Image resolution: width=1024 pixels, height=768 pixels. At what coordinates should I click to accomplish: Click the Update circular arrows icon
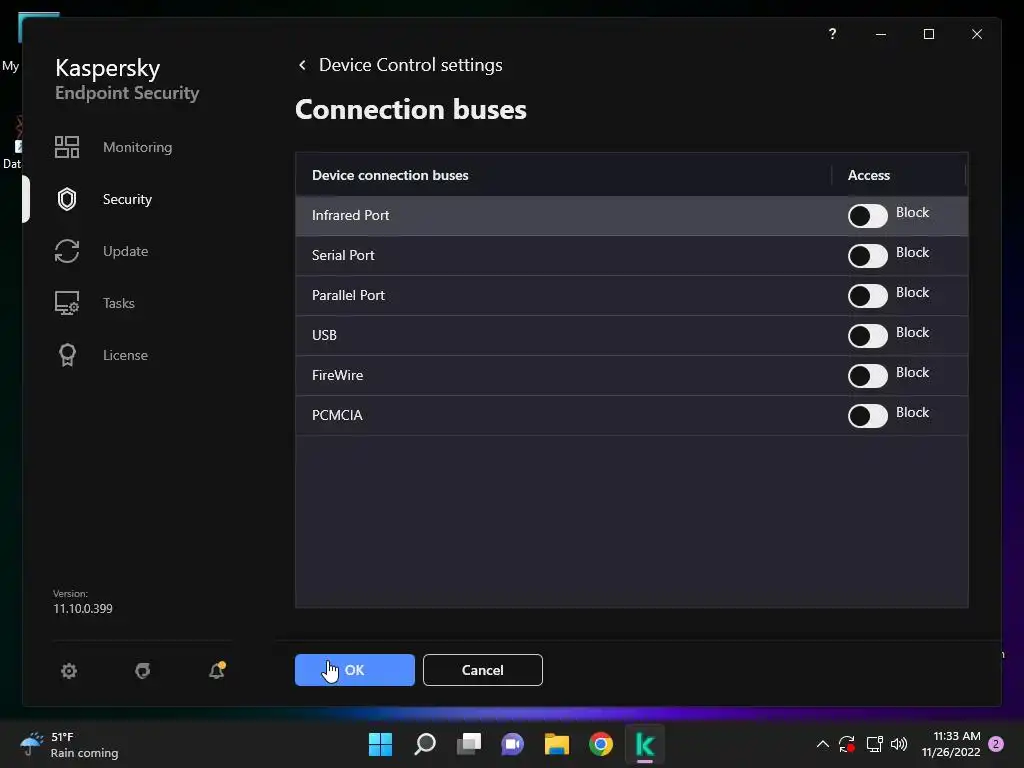[x=67, y=251]
